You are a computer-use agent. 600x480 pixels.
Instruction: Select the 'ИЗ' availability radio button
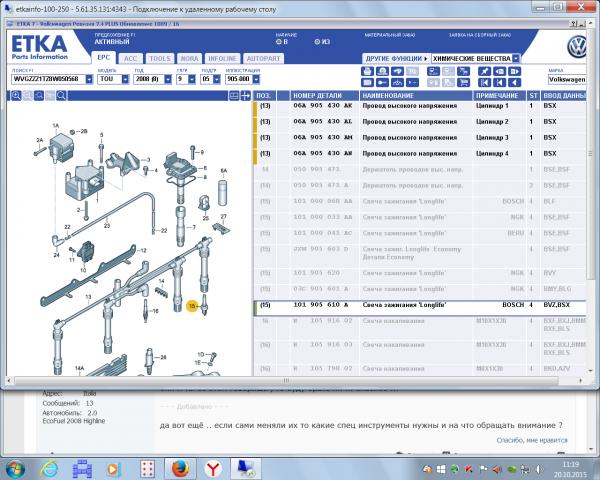tap(317, 42)
